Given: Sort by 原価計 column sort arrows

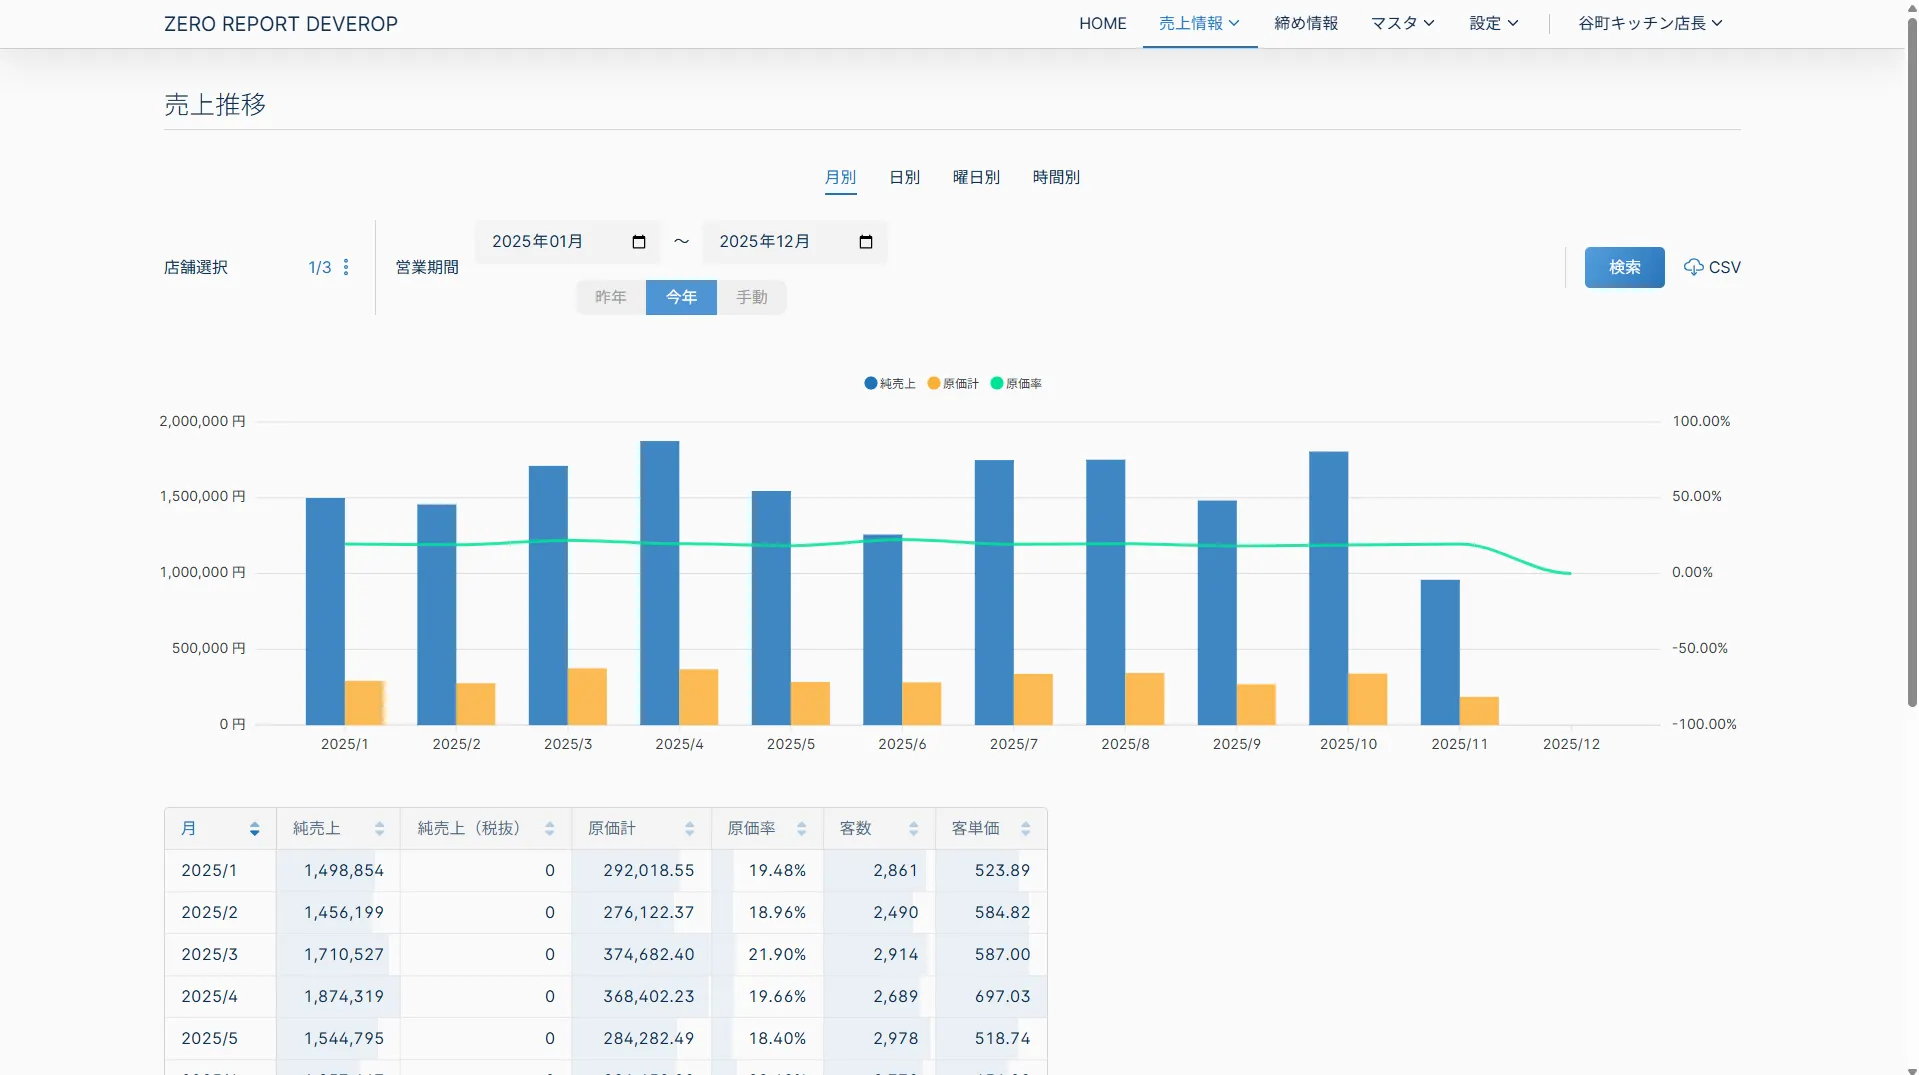Looking at the screenshot, I should (689, 829).
